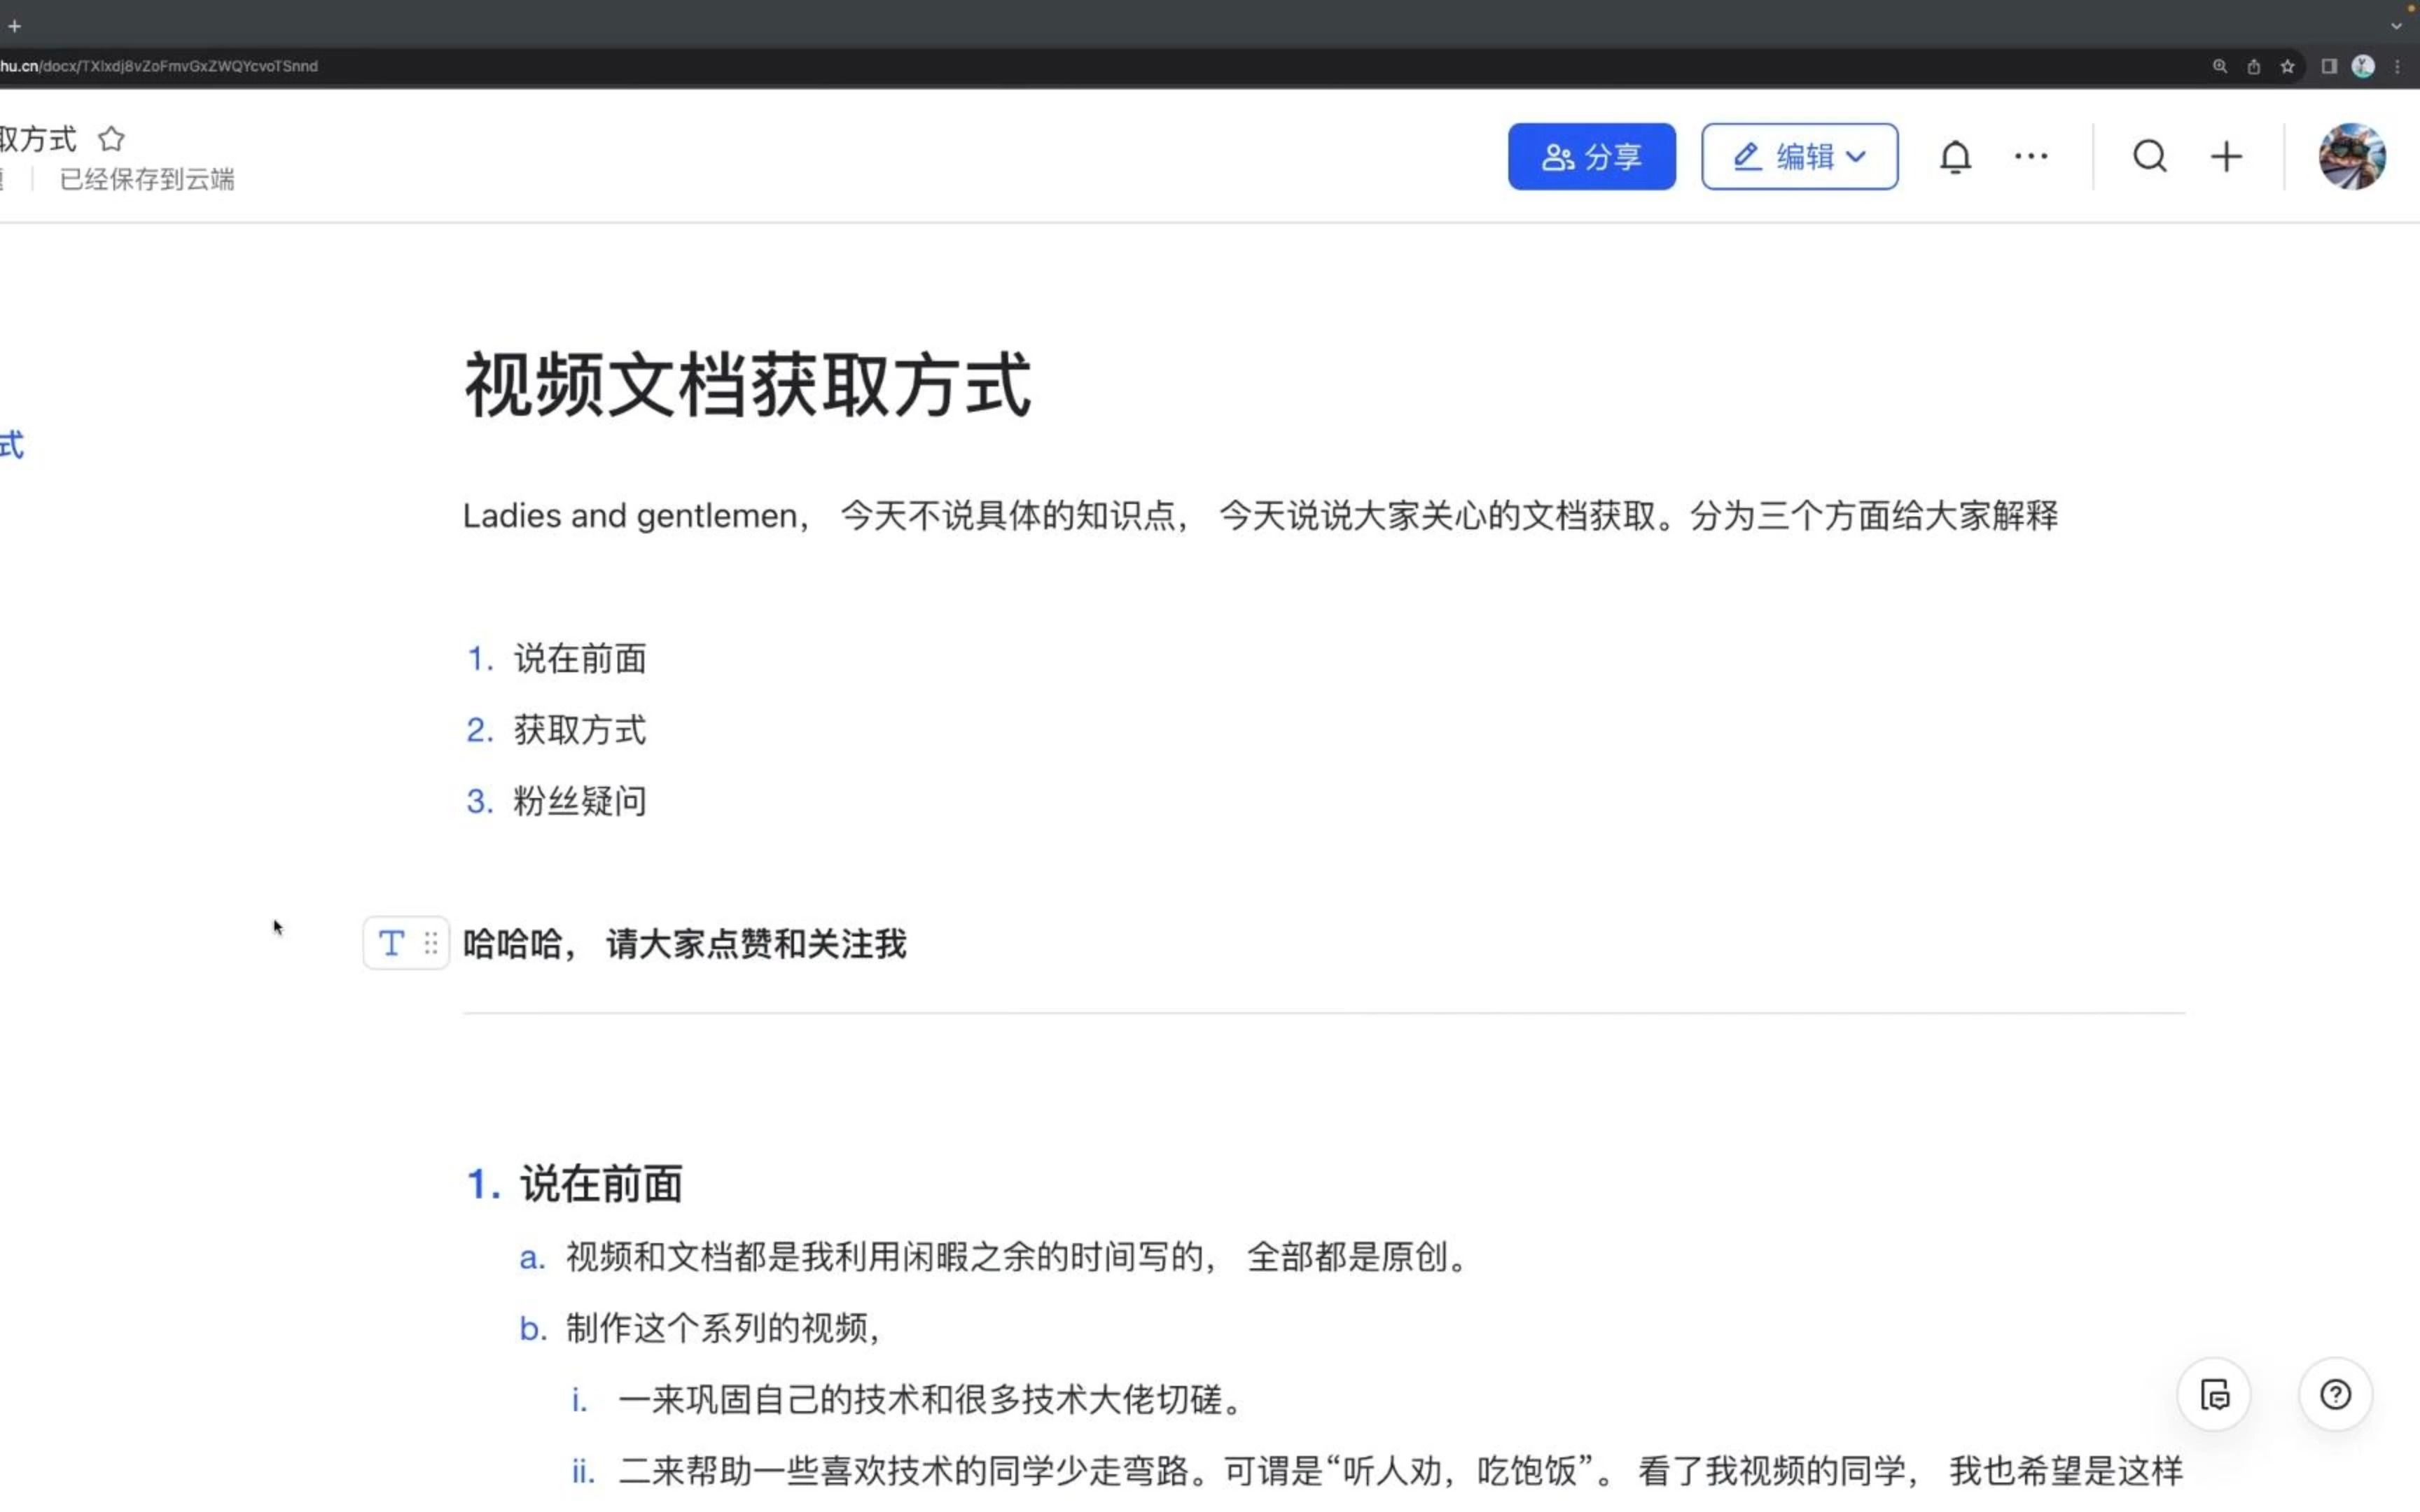
Task: Click the 分享 share button
Action: click(x=1591, y=156)
